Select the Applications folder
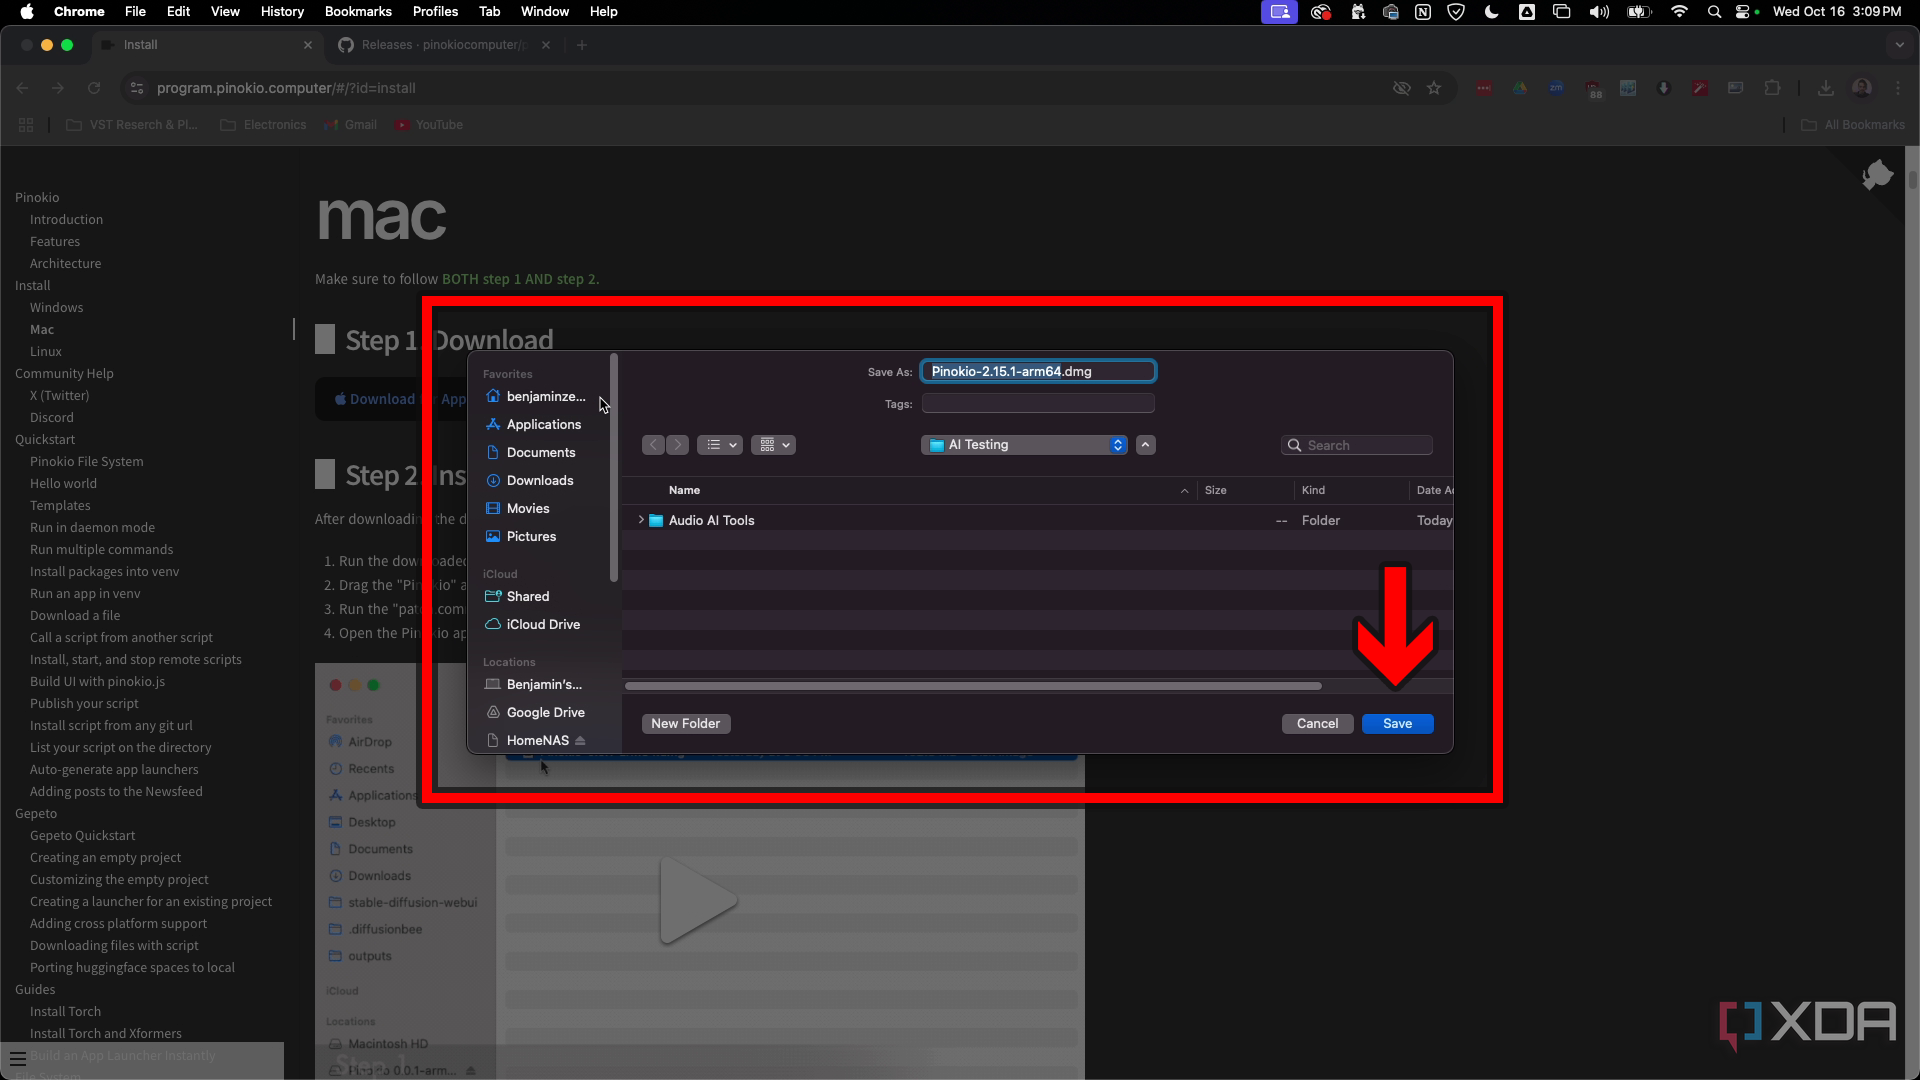This screenshot has height=1080, width=1920. tap(543, 423)
